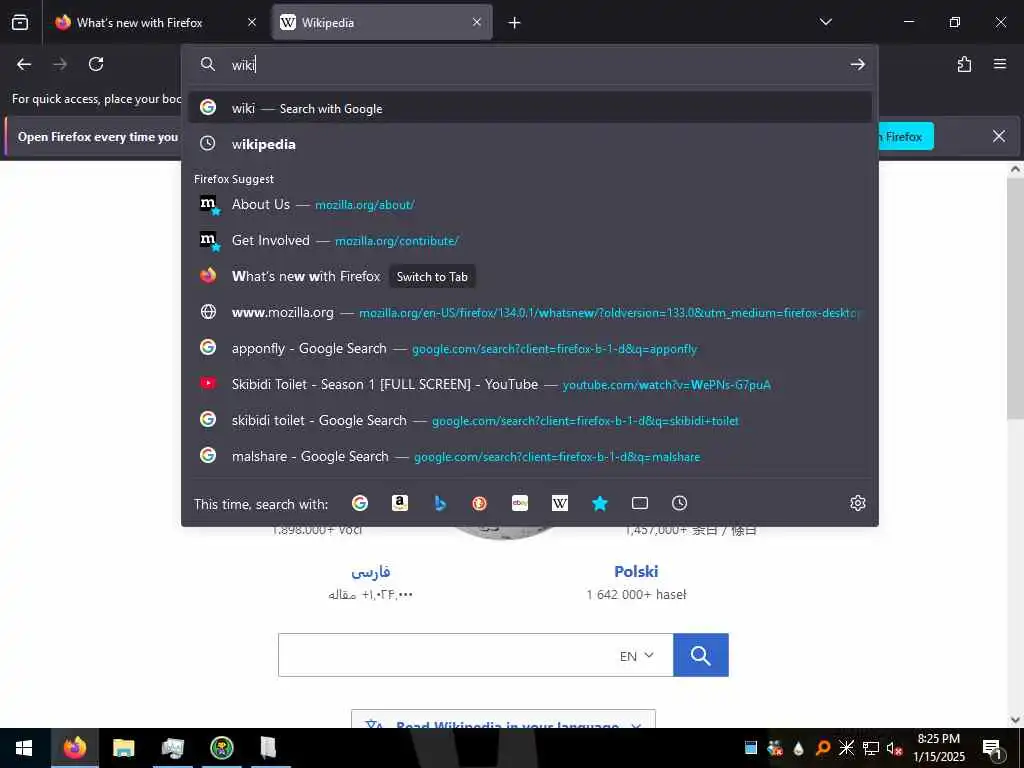Search this time with Wikipedia icon
Image resolution: width=1024 pixels, height=768 pixels.
[560, 503]
